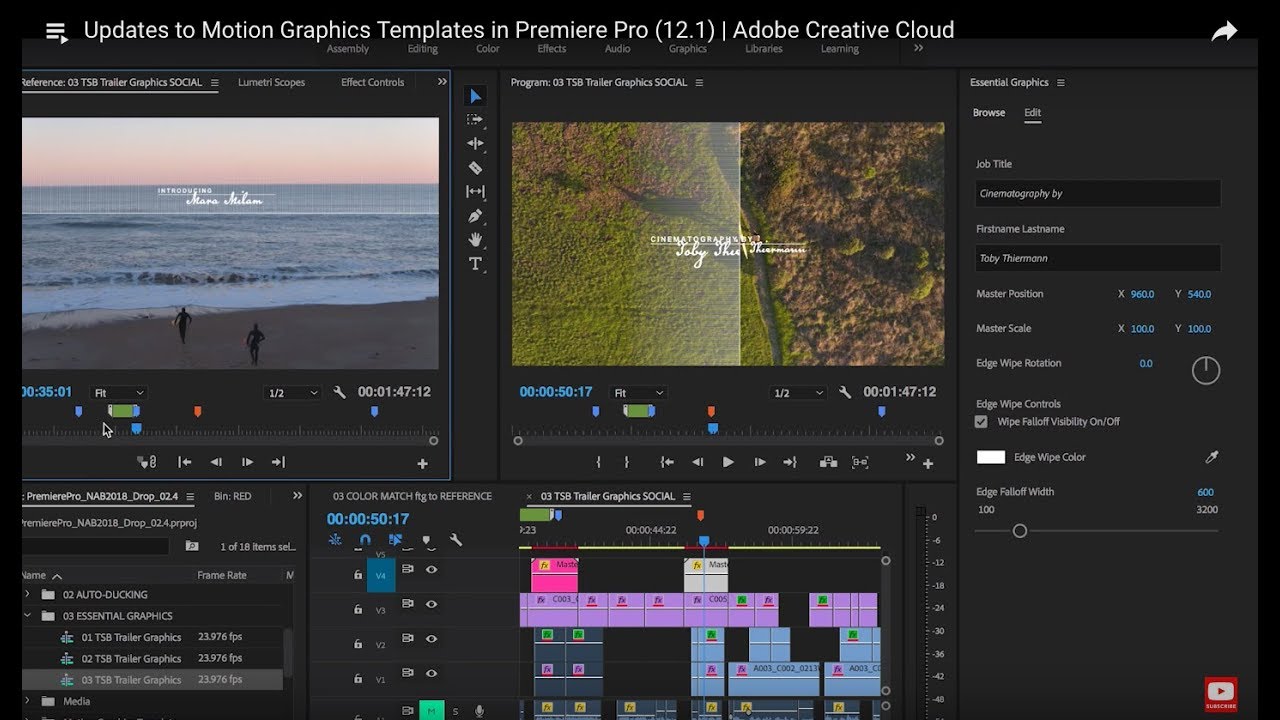The height and width of the screenshot is (720, 1280).
Task: Select the Type tool
Action: click(475, 264)
